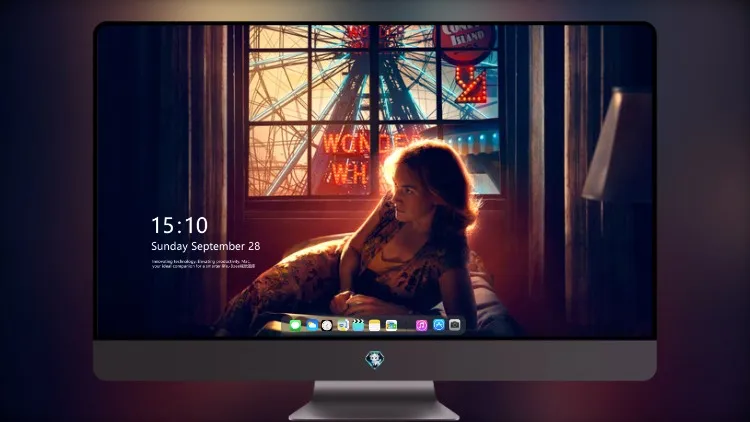Open the photo widgets app in the dock
The width and height of the screenshot is (750, 422).
[391, 325]
